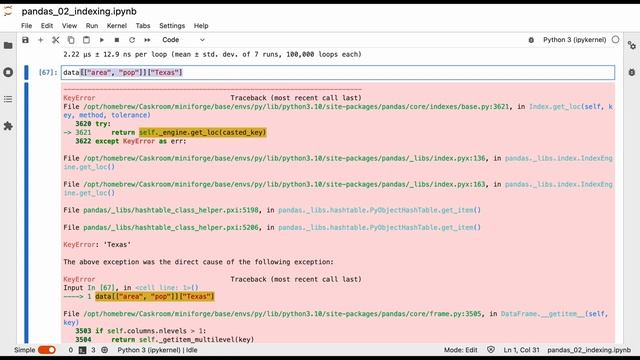Open the running kernels sidebar icon
640x360 pixels.
click(x=8, y=72)
